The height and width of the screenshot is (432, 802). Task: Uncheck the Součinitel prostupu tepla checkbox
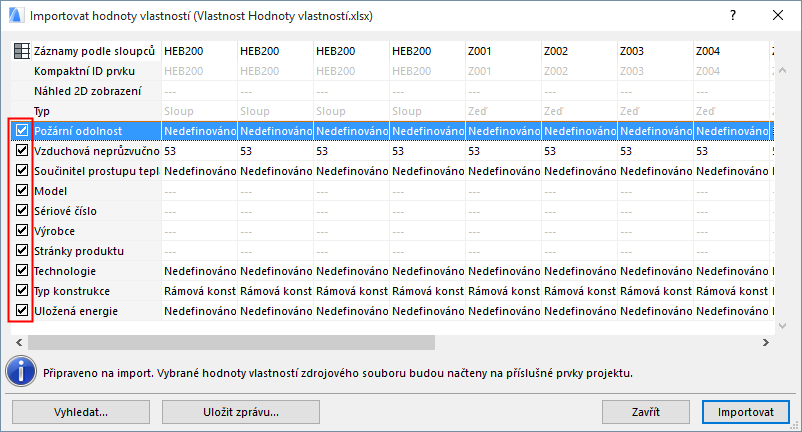click(21, 170)
